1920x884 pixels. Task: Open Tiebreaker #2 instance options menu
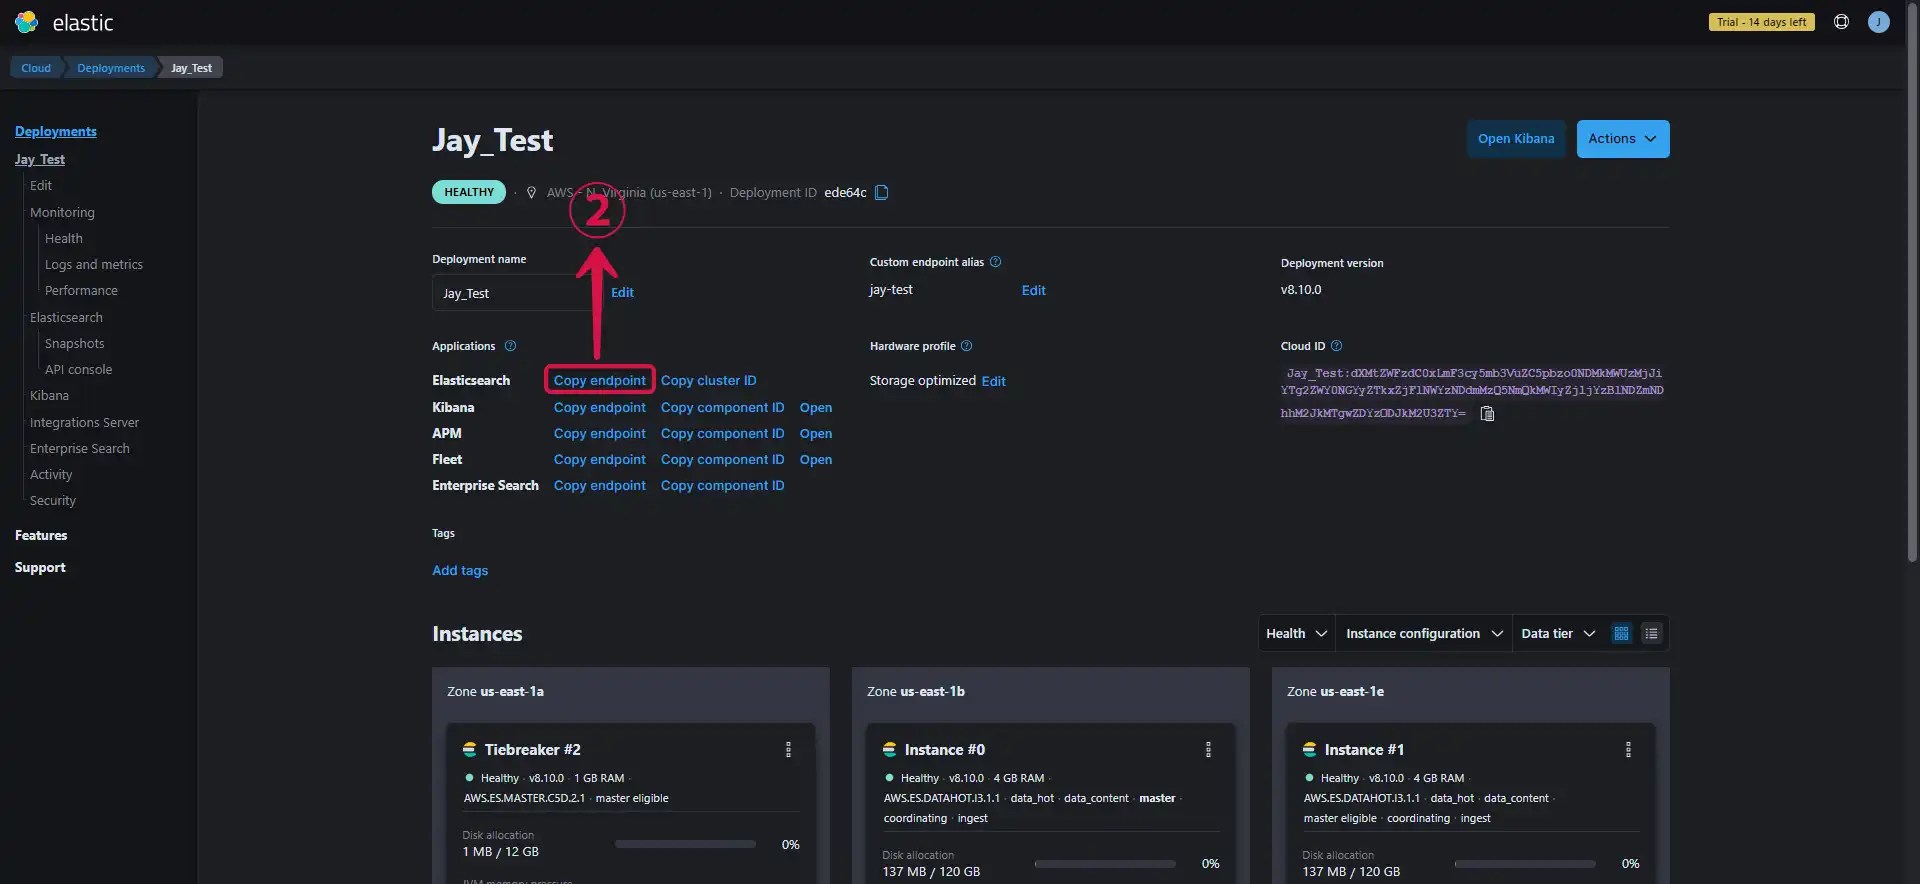(x=788, y=750)
